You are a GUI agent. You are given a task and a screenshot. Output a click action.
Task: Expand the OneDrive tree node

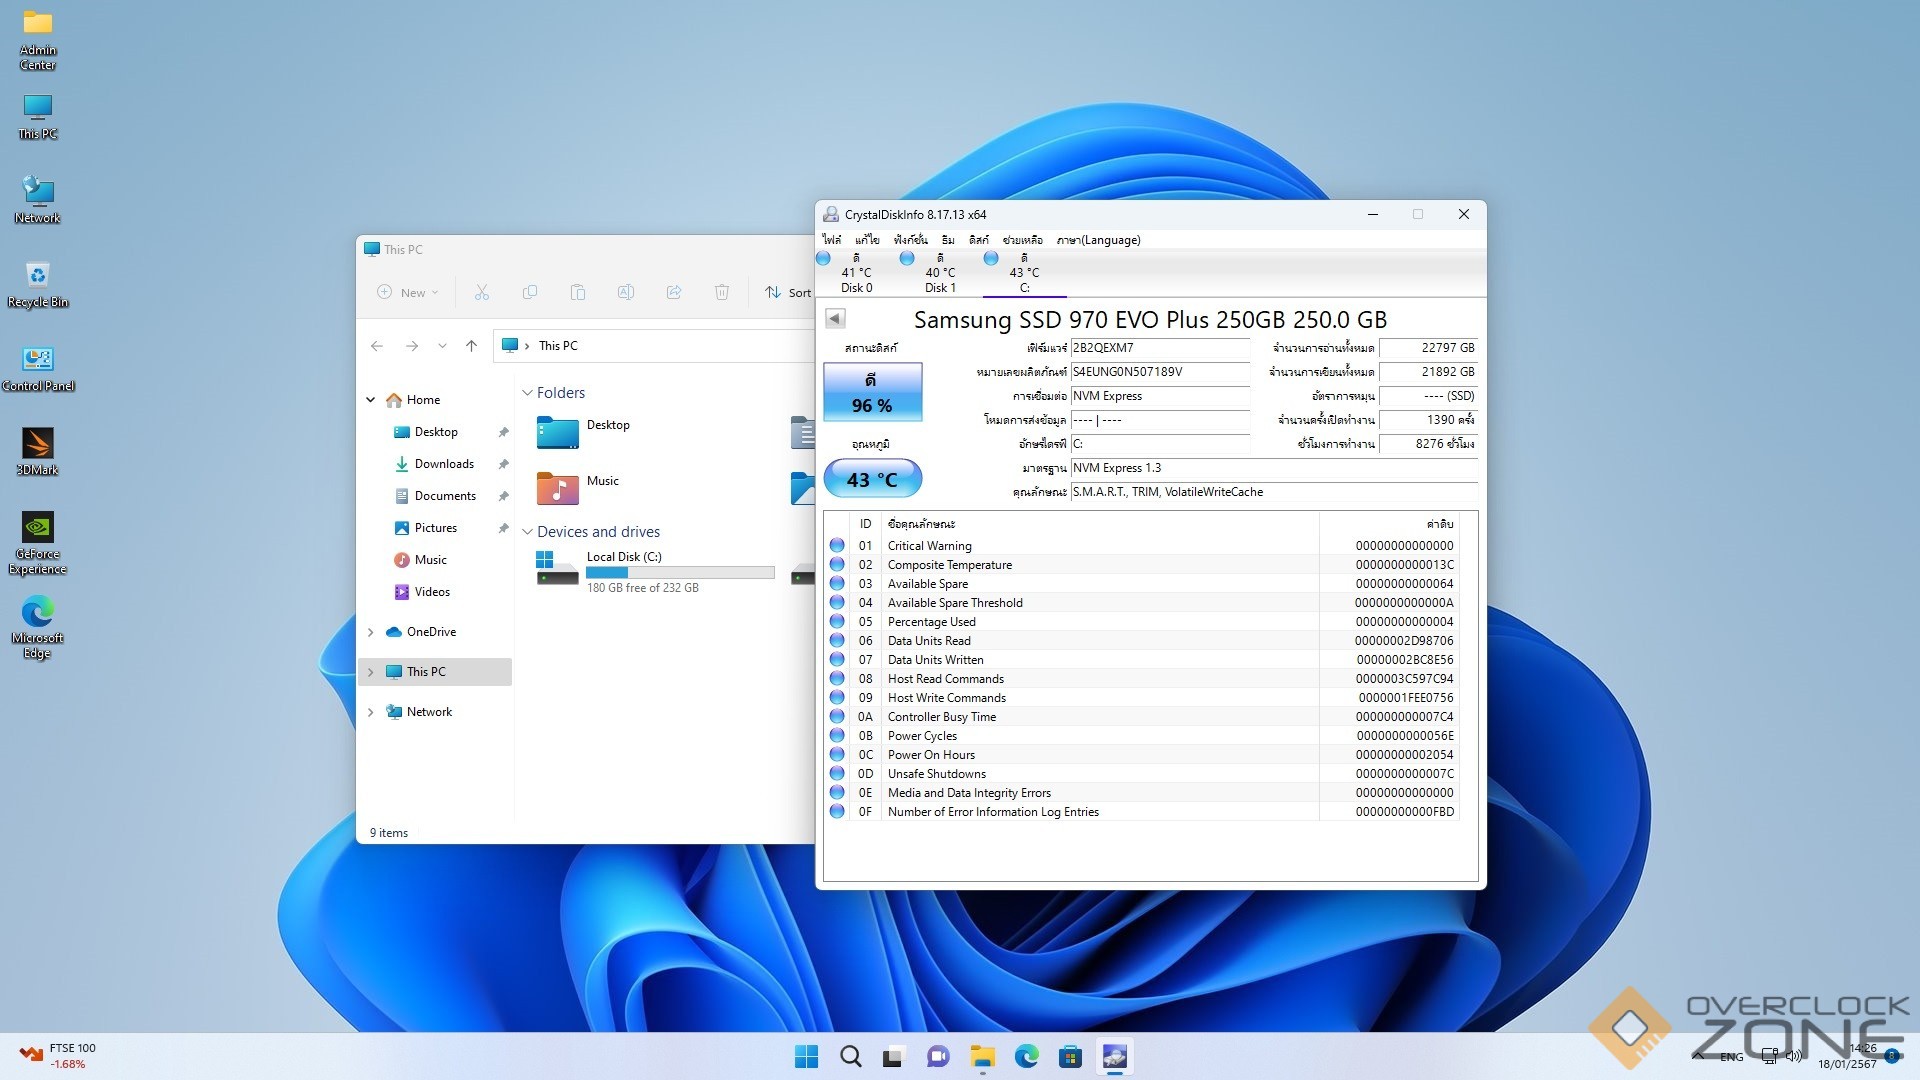click(x=371, y=632)
